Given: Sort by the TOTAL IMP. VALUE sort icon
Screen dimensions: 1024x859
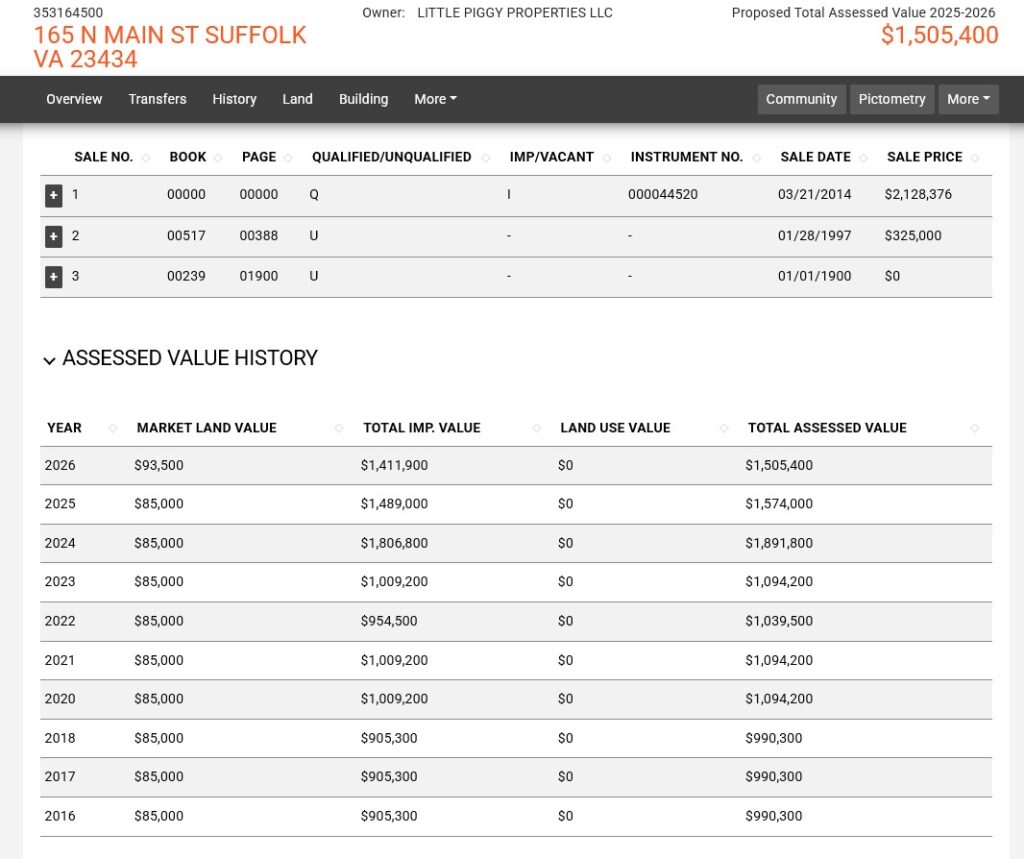Looking at the screenshot, I should click(537, 429).
